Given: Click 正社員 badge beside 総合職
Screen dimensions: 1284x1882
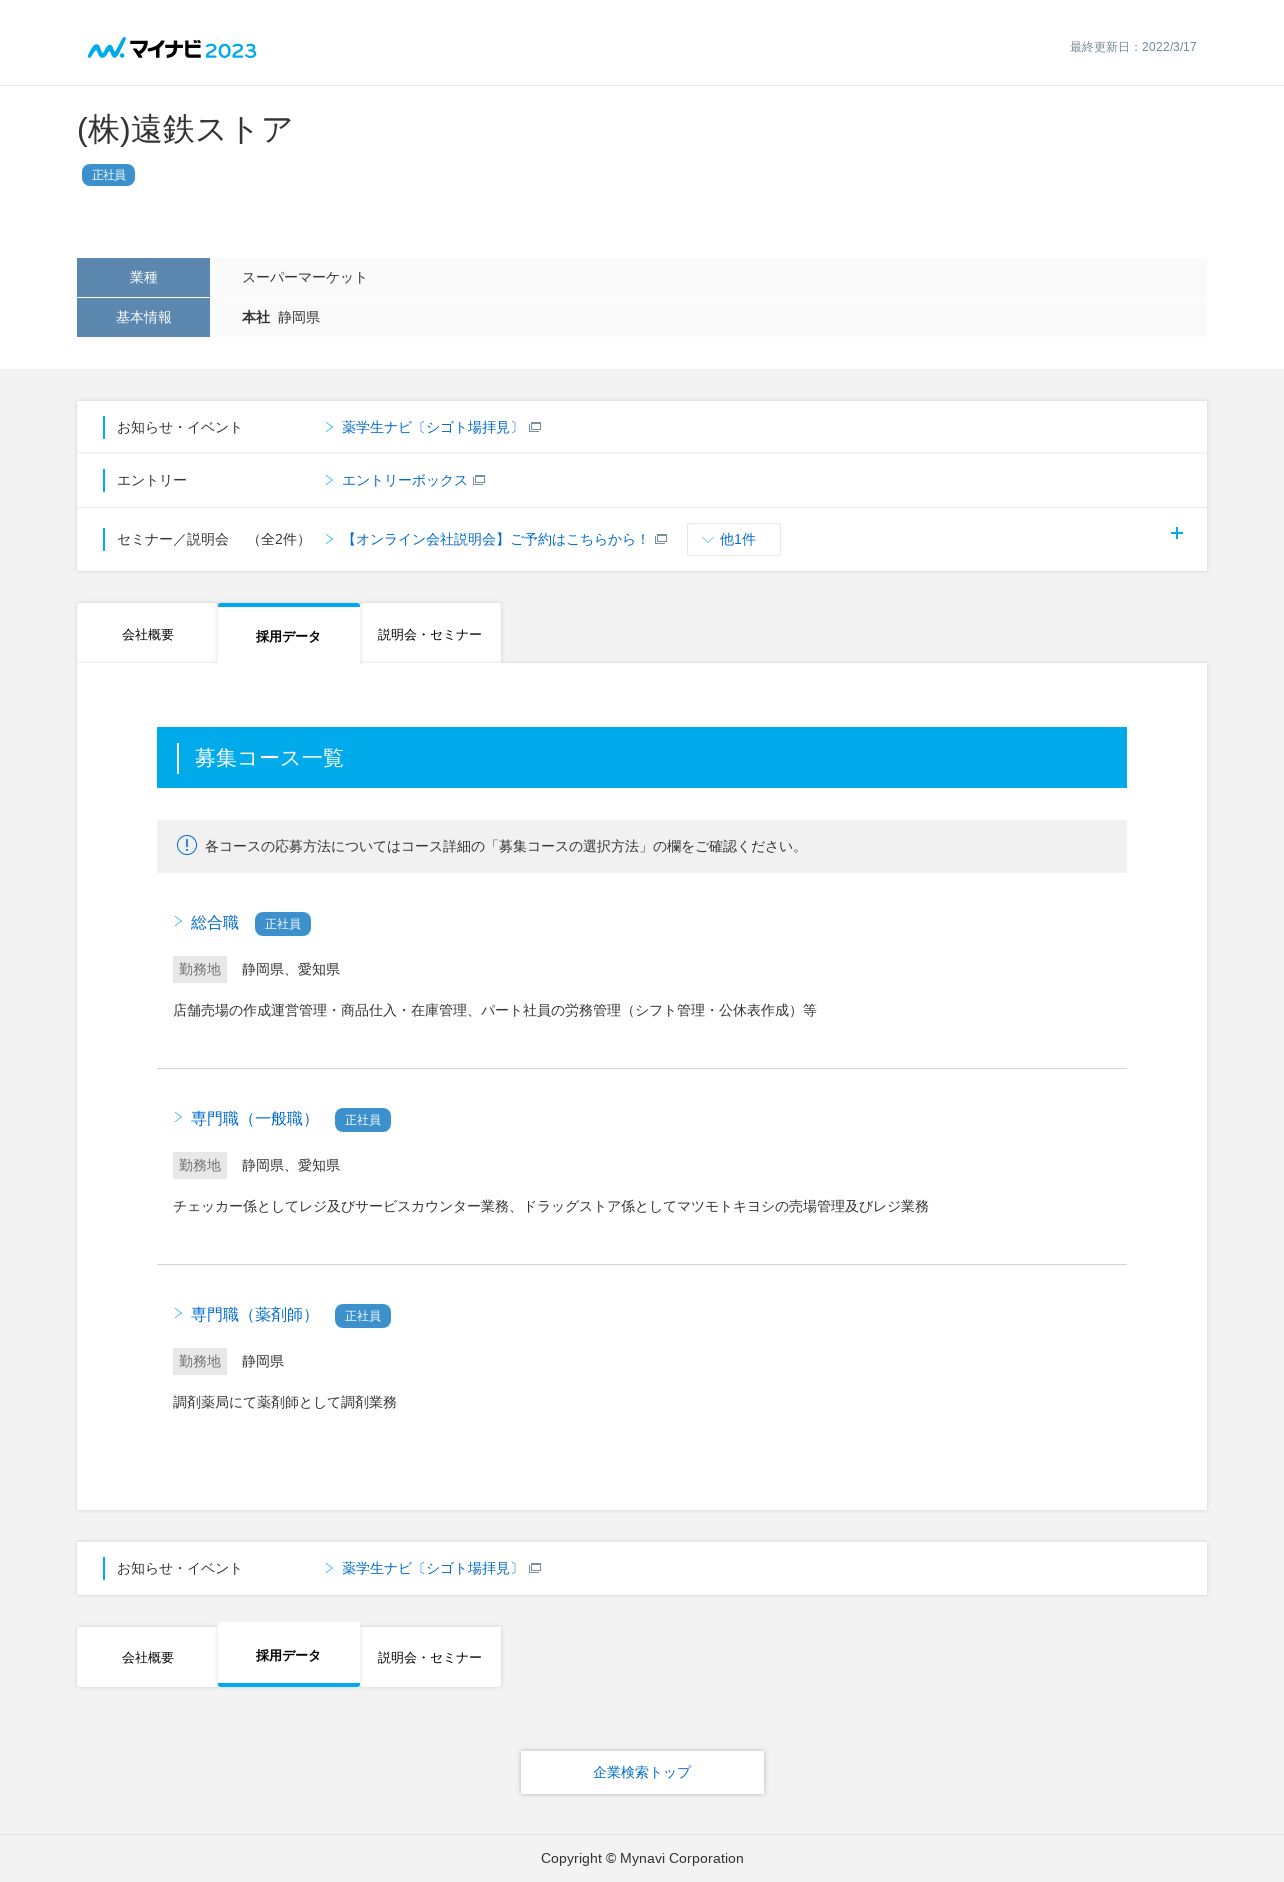Looking at the screenshot, I should [283, 924].
